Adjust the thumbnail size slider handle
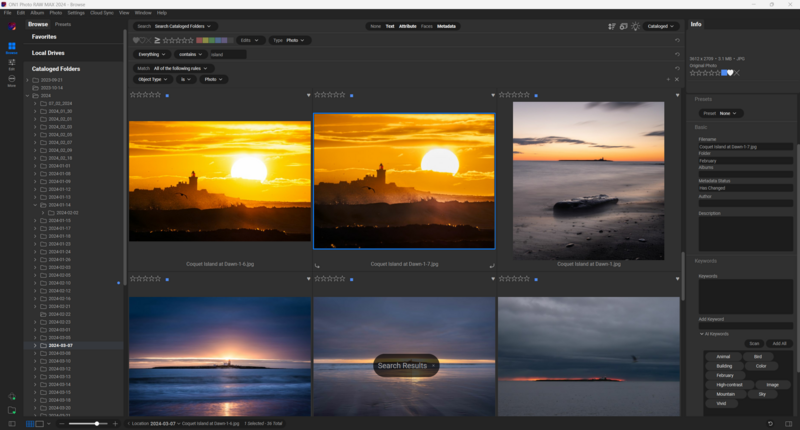 pyautogui.click(x=96, y=423)
